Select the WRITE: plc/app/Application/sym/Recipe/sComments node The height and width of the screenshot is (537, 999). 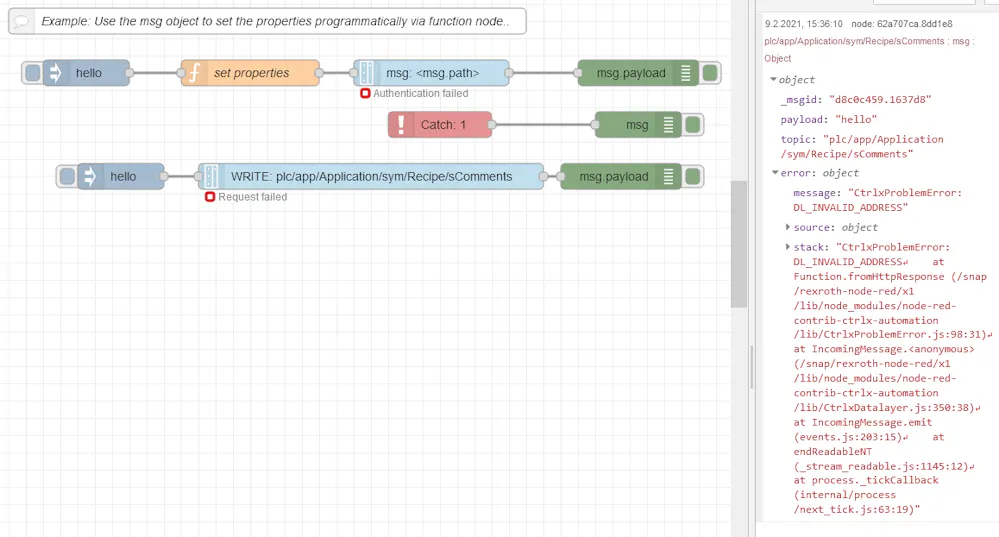pos(371,176)
